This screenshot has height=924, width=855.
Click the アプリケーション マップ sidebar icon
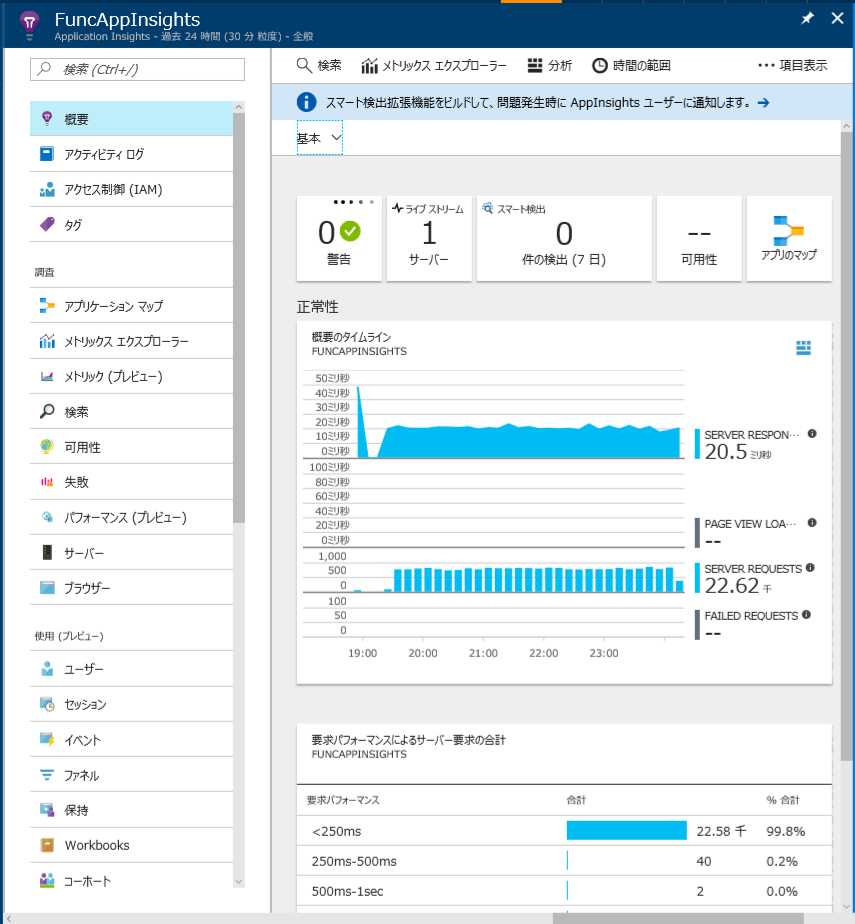[x=47, y=306]
